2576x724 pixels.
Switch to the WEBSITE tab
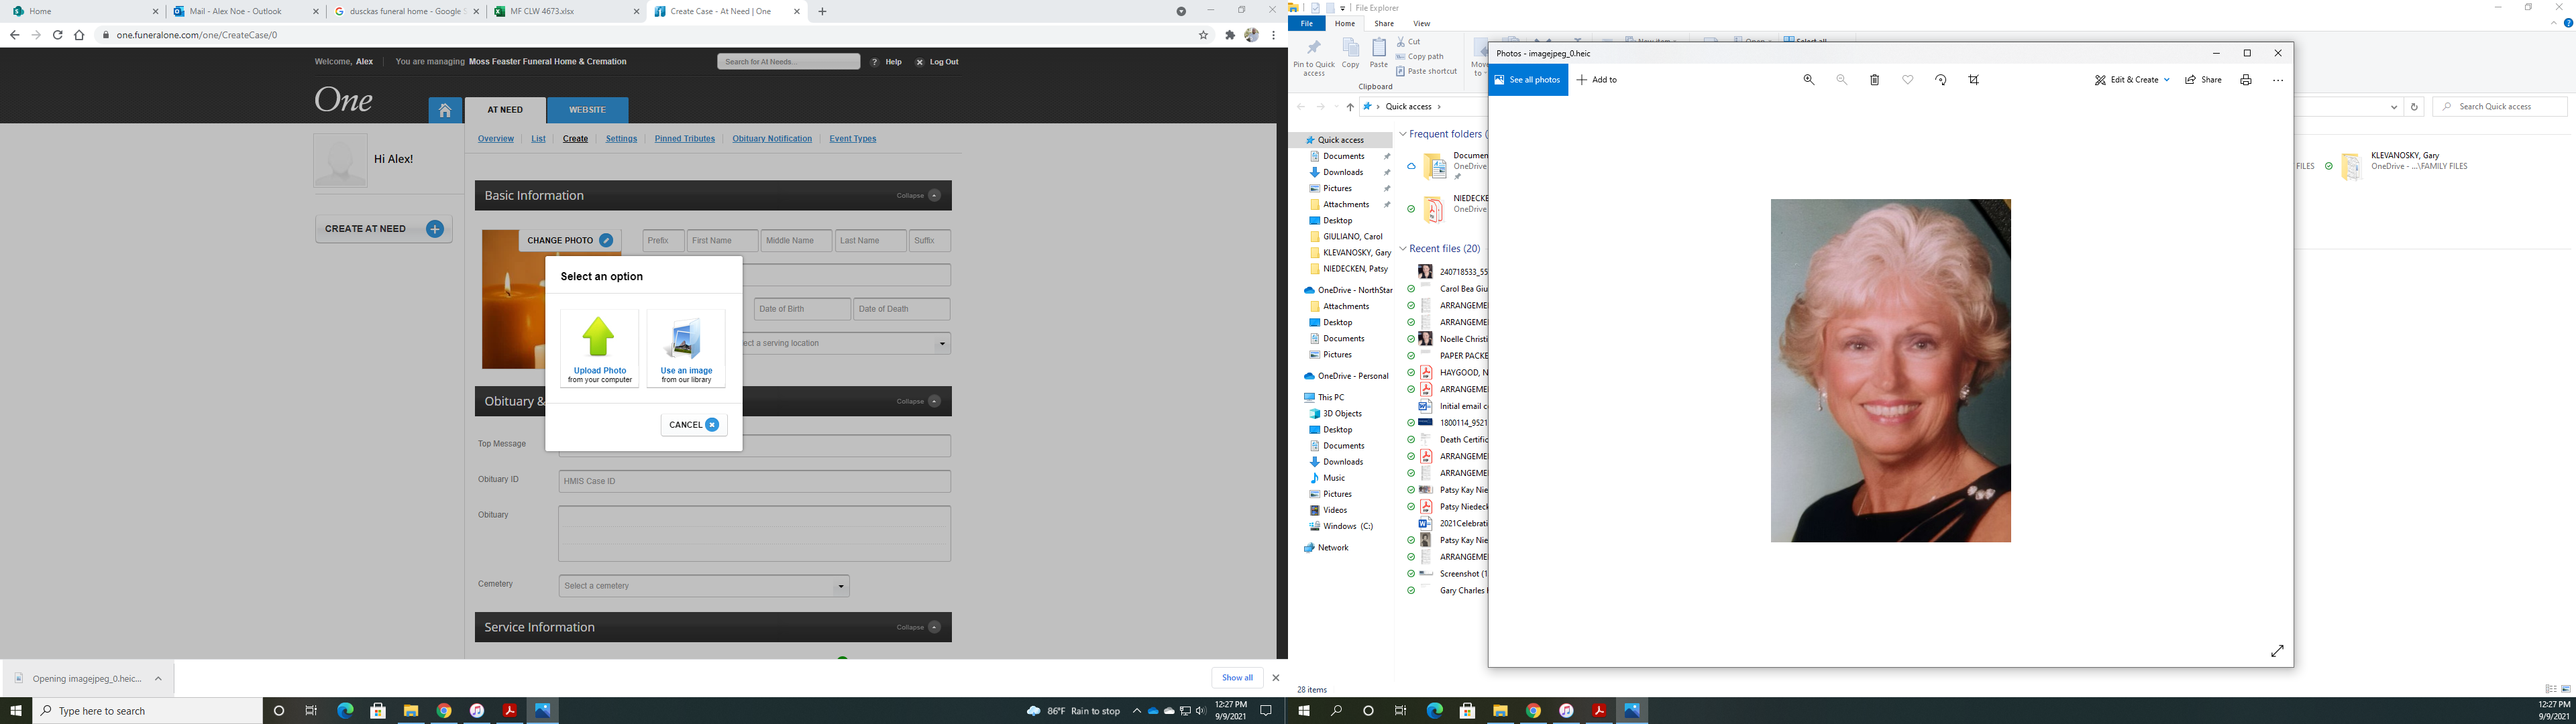click(587, 110)
